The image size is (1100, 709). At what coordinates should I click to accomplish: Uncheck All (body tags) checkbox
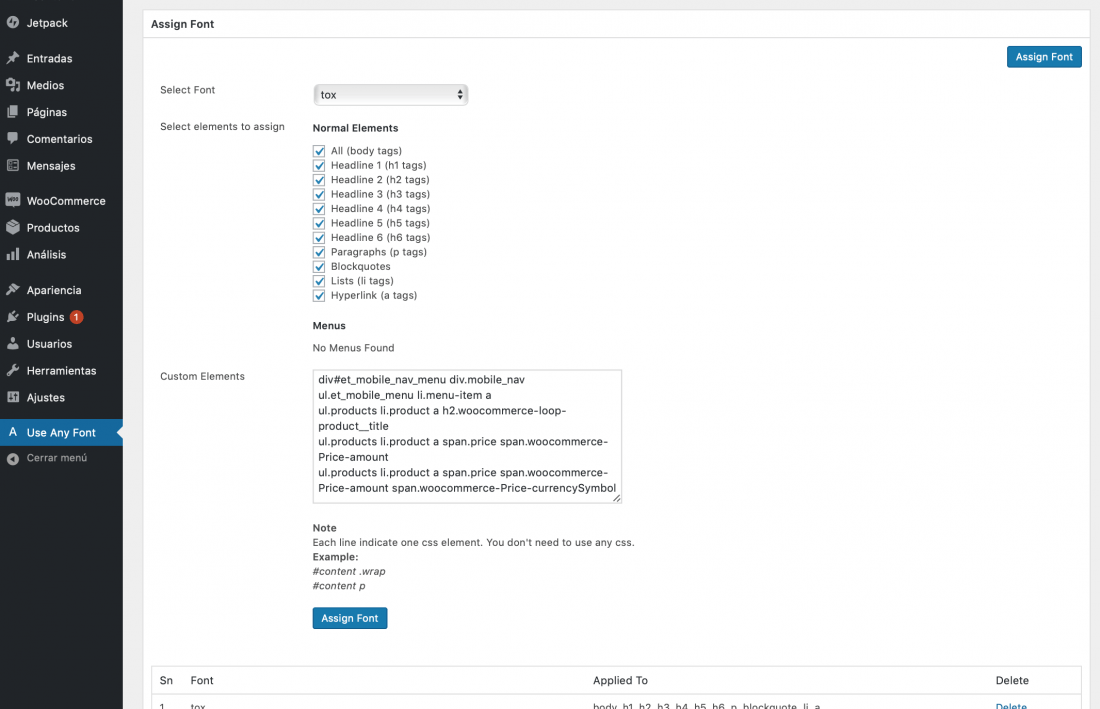point(319,151)
